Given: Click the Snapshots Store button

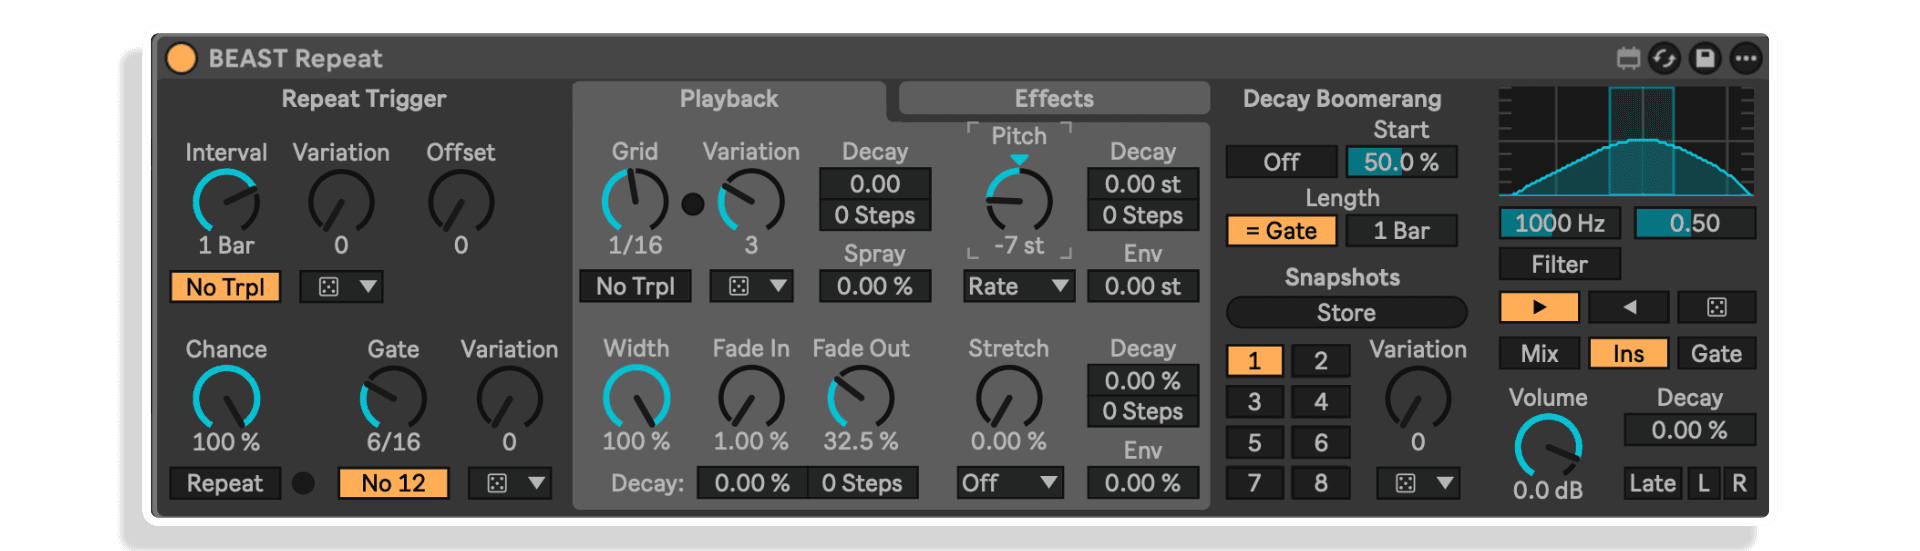Looking at the screenshot, I should [1346, 313].
